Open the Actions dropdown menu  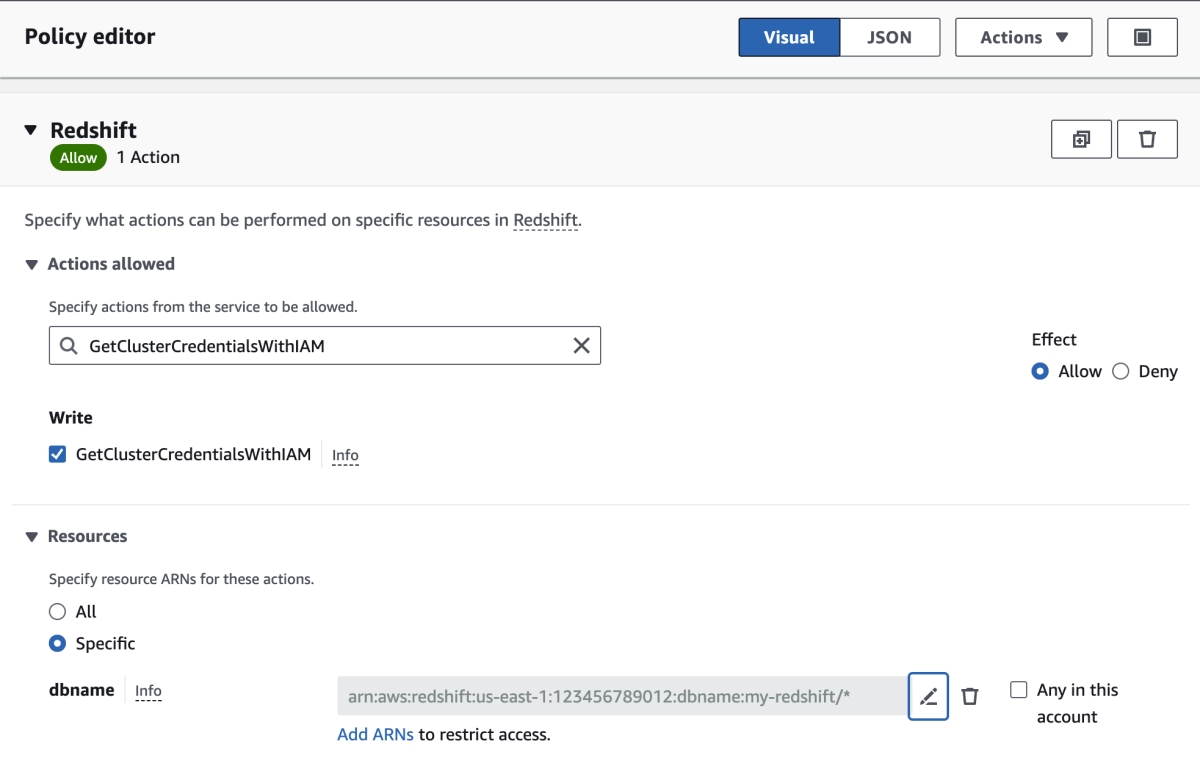1023,37
